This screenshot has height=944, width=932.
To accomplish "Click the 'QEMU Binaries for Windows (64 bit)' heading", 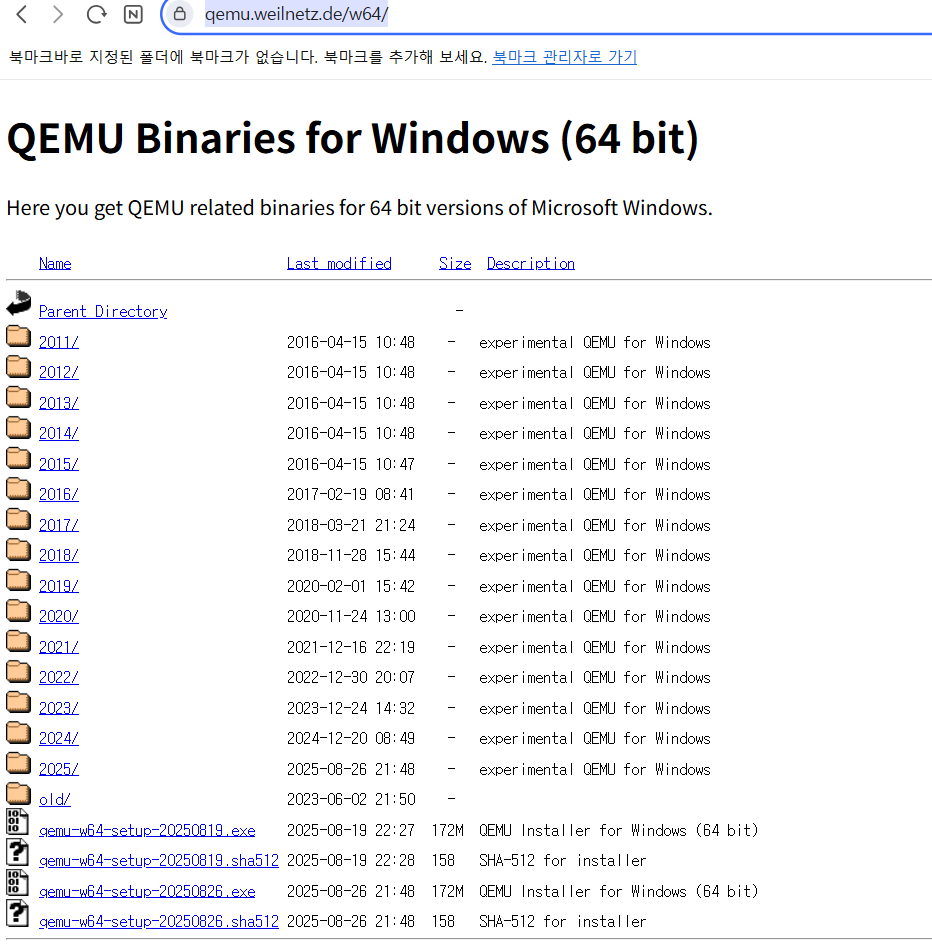I will click(x=353, y=138).
